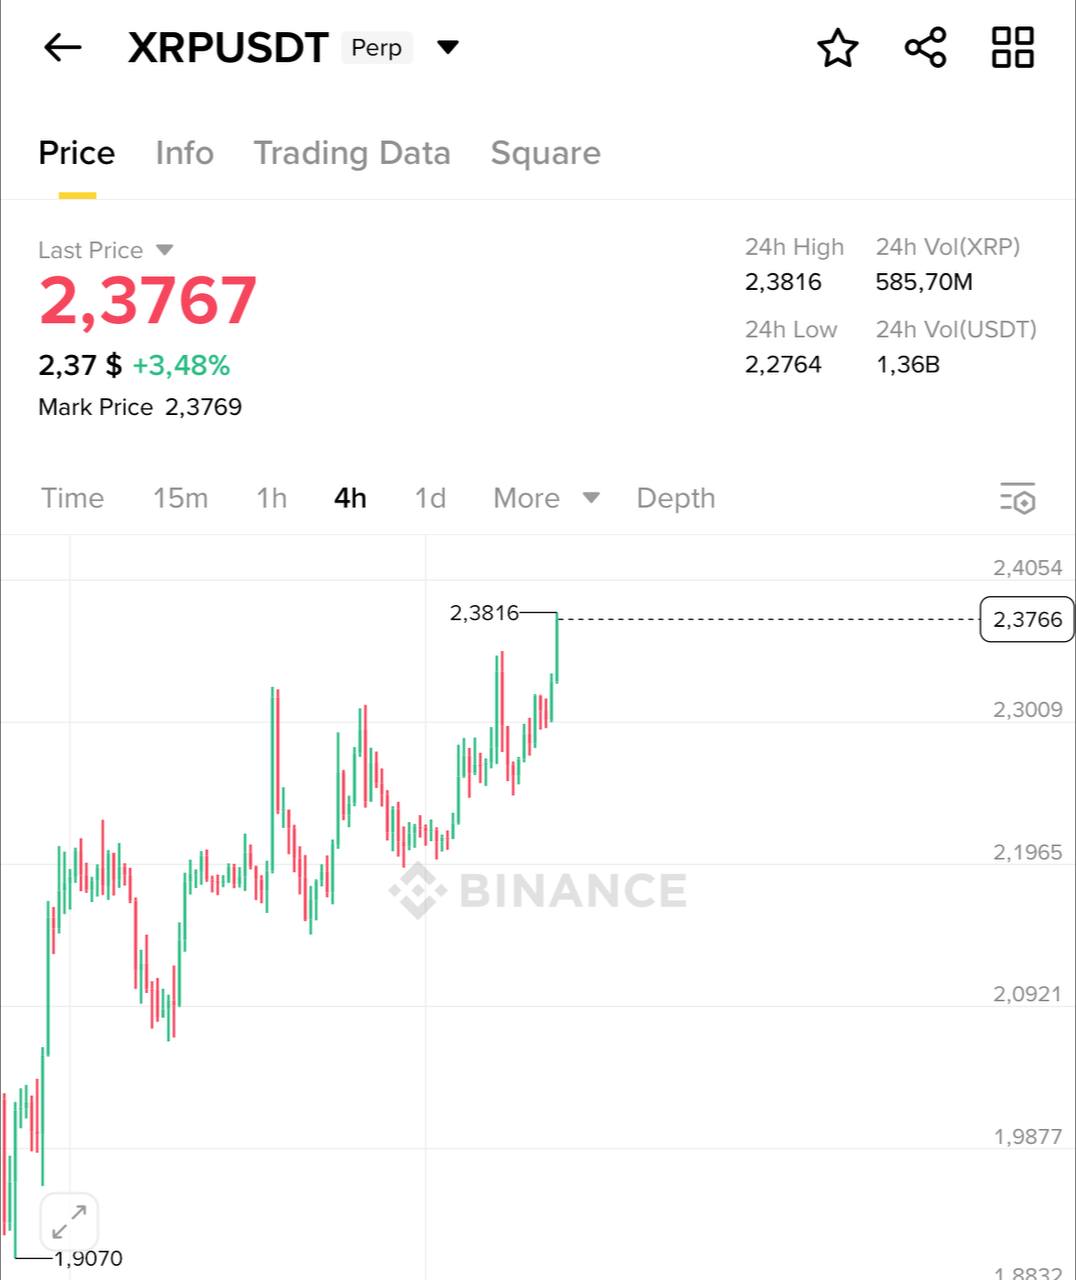Click the 2,3766 current price label
Viewport: 1076px width, 1280px height.
pos(1027,620)
